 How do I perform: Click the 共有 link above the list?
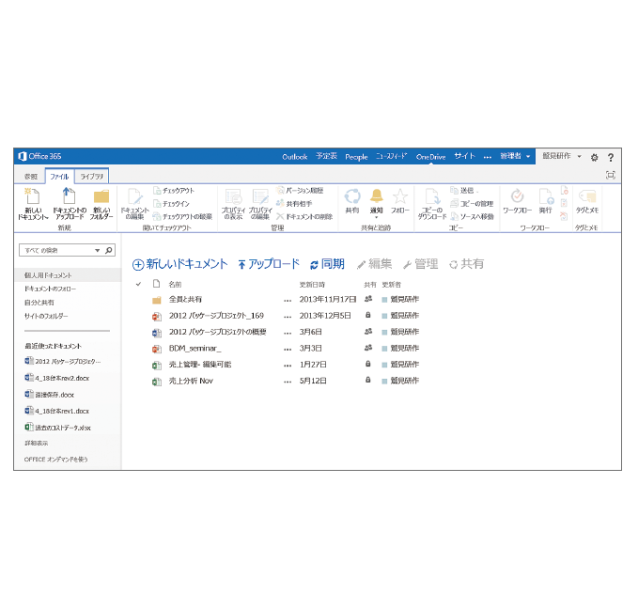pos(467,264)
